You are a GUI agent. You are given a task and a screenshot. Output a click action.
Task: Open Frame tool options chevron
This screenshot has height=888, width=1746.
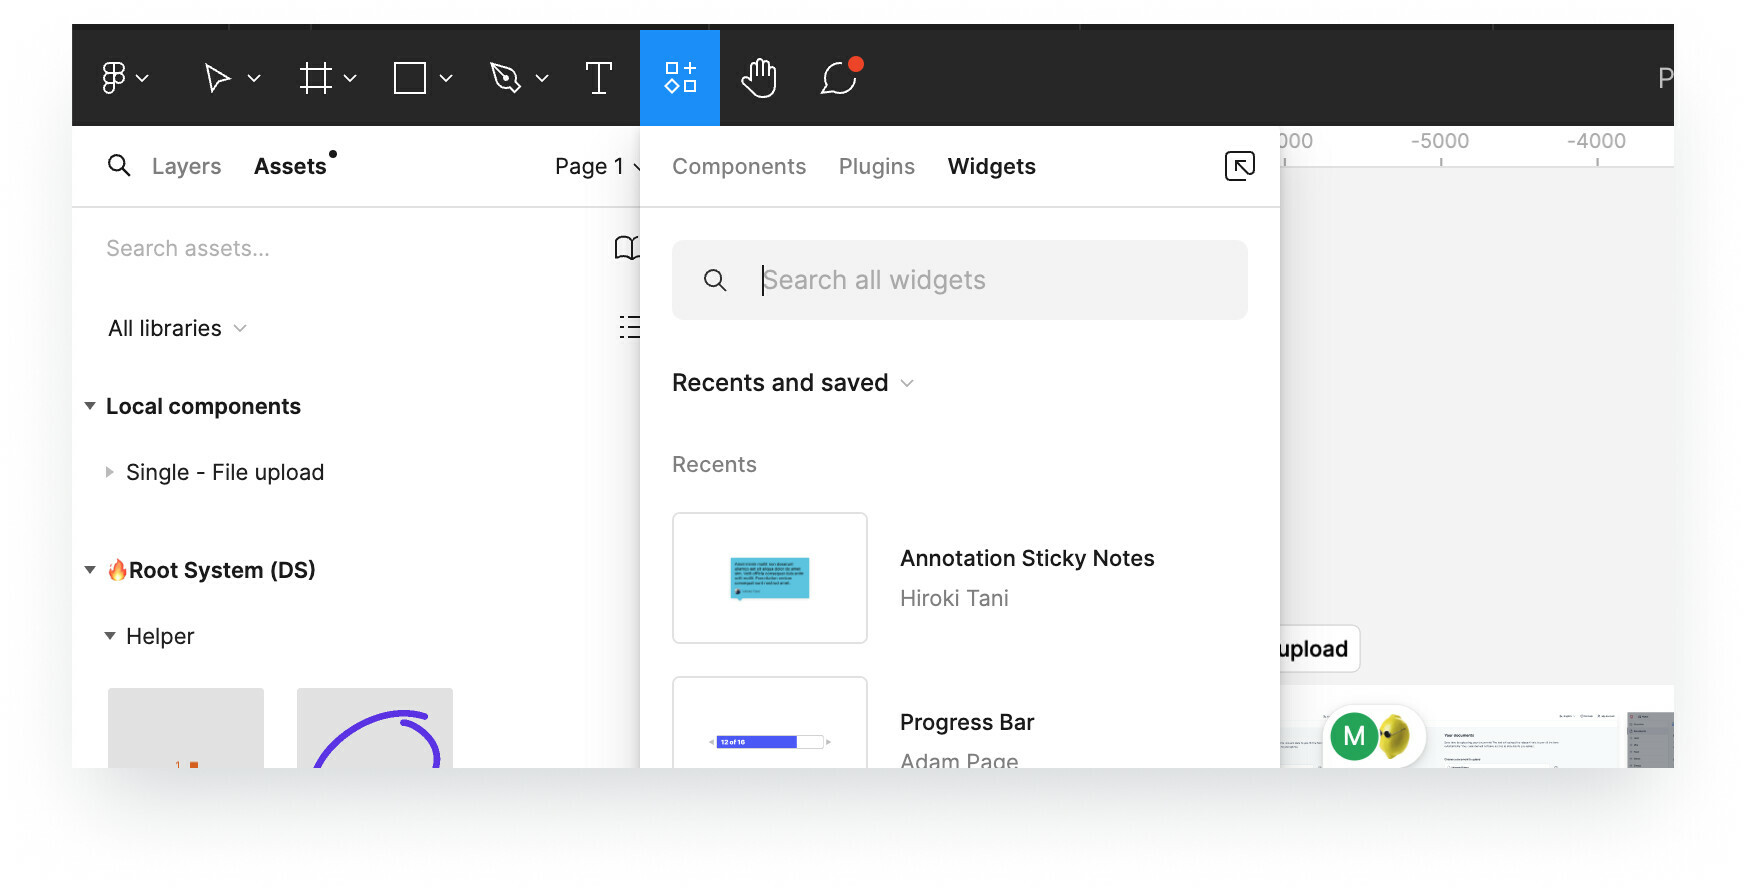click(350, 78)
